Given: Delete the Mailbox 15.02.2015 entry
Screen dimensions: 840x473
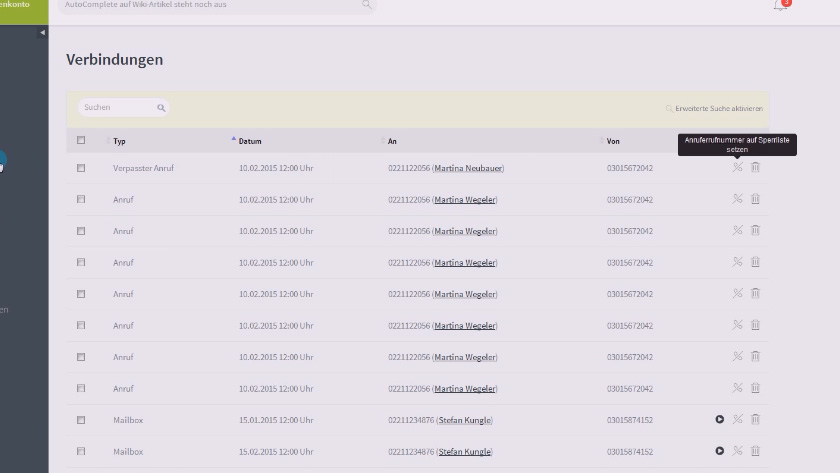Looking at the screenshot, I should pyautogui.click(x=755, y=451).
